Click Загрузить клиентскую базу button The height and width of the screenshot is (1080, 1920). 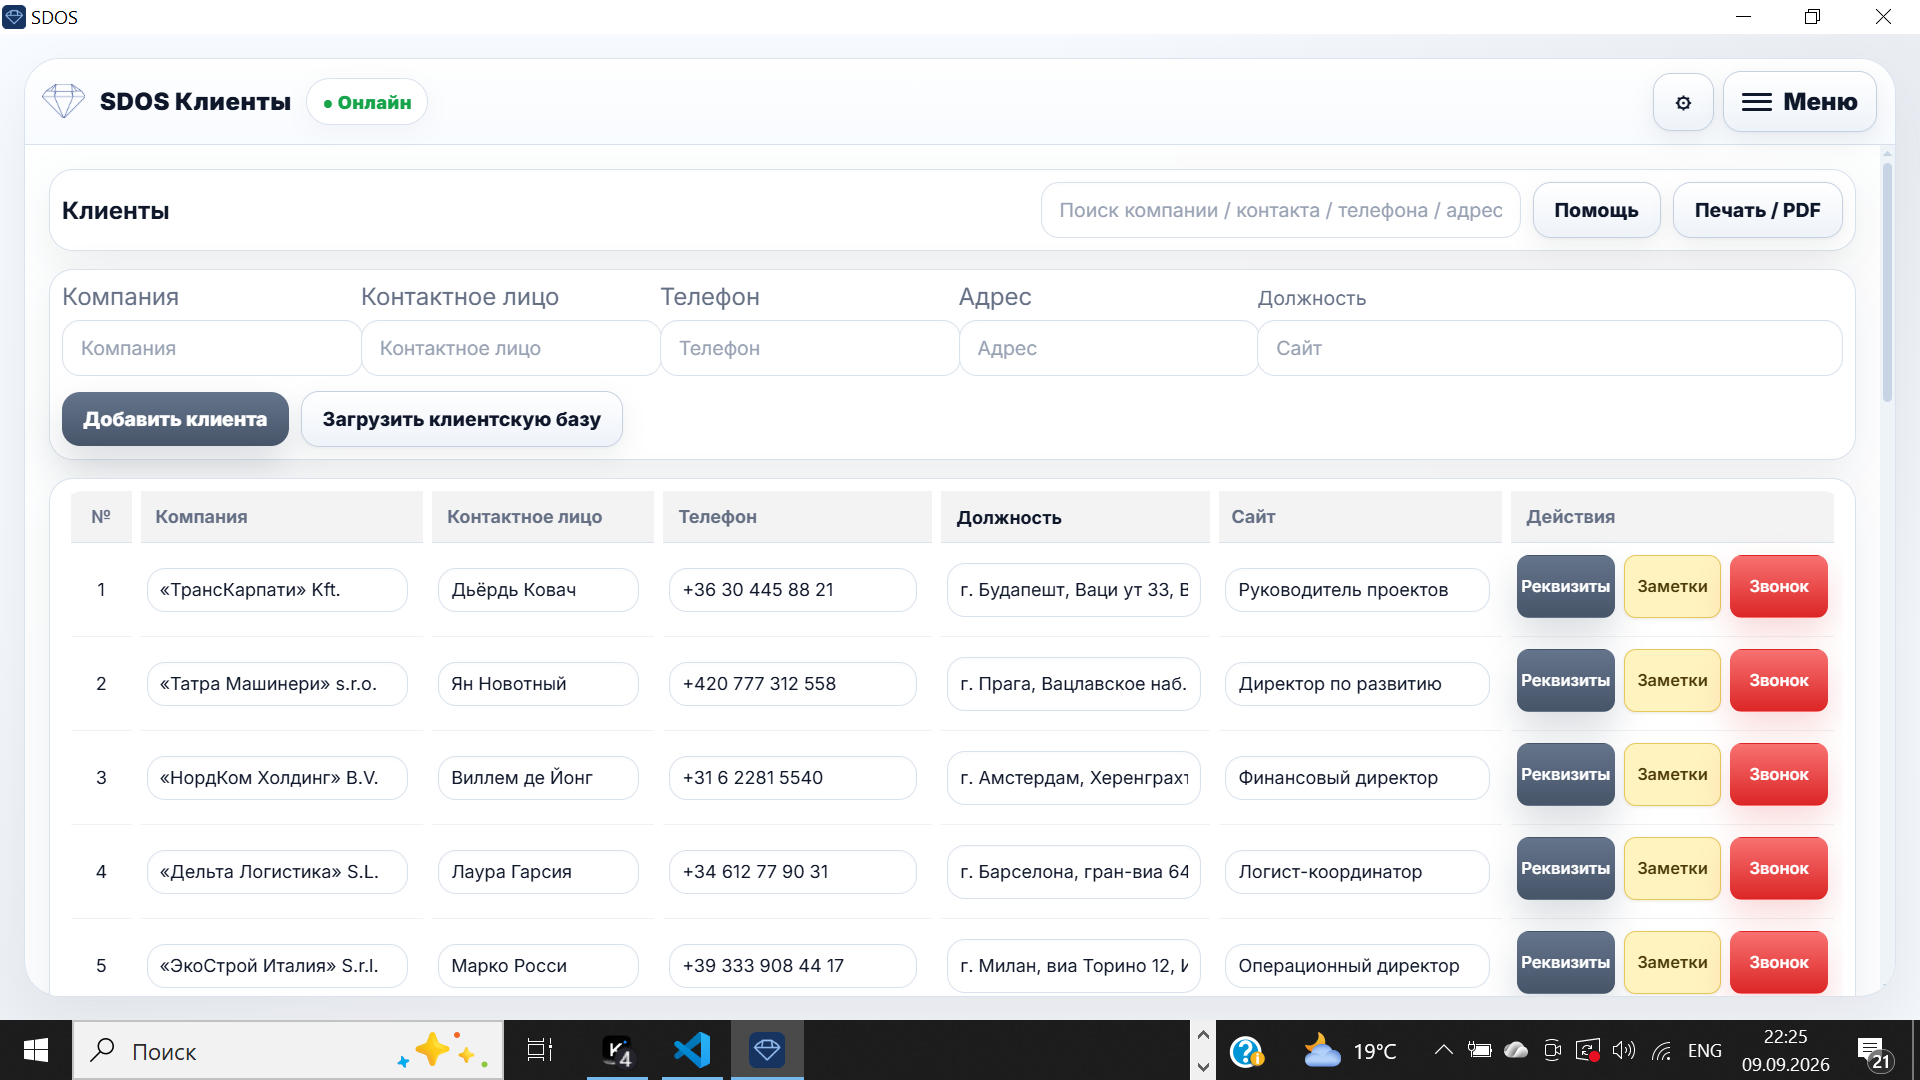click(x=461, y=419)
